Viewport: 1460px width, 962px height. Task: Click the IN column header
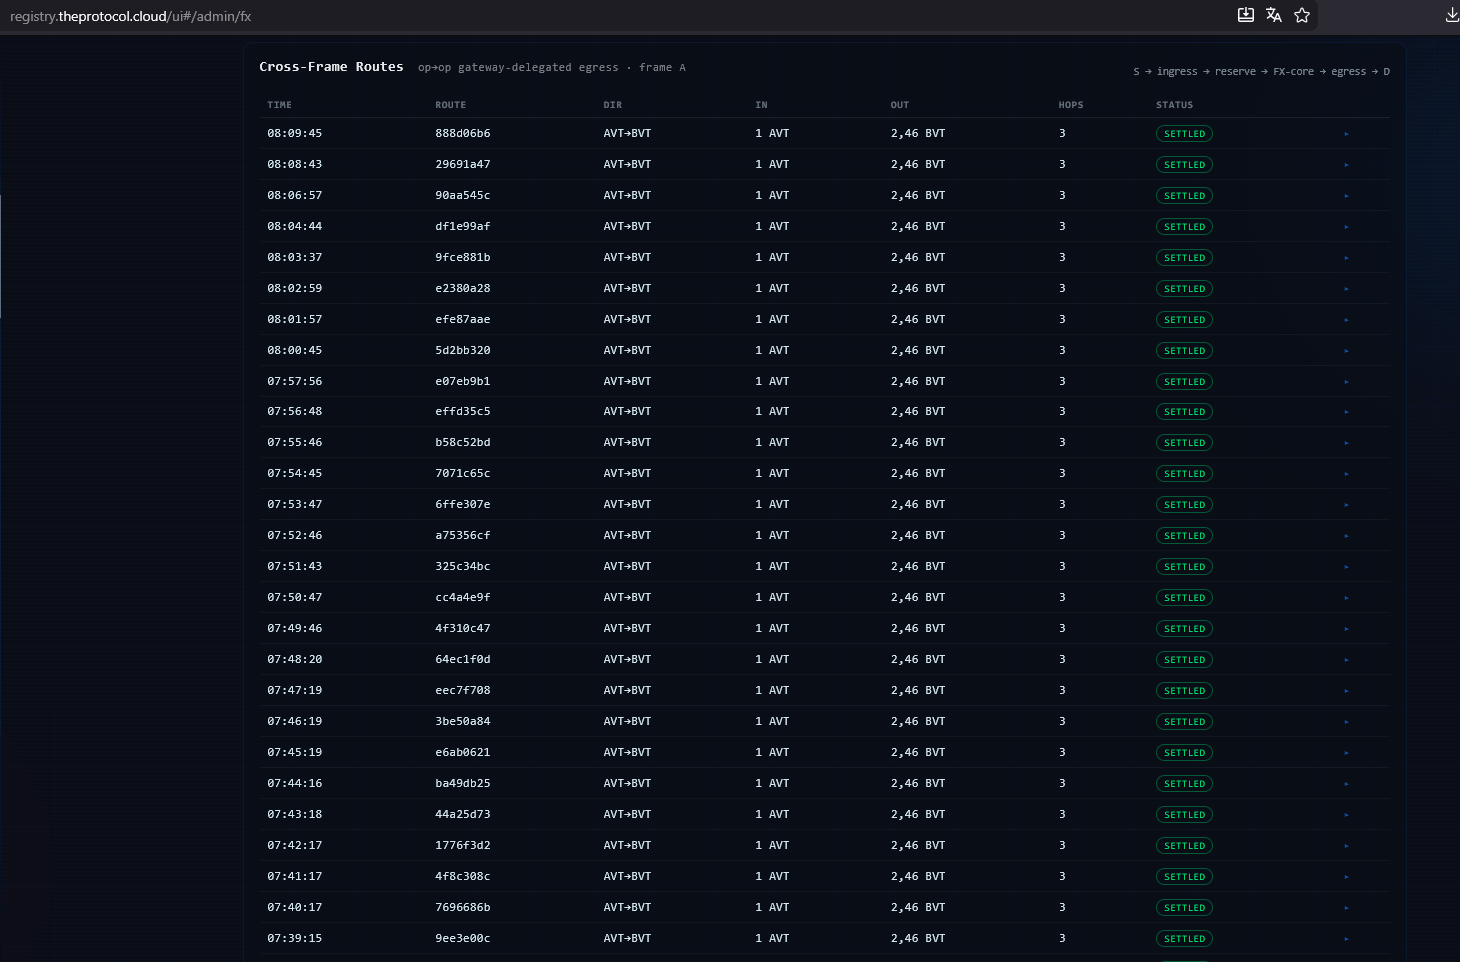click(x=761, y=105)
